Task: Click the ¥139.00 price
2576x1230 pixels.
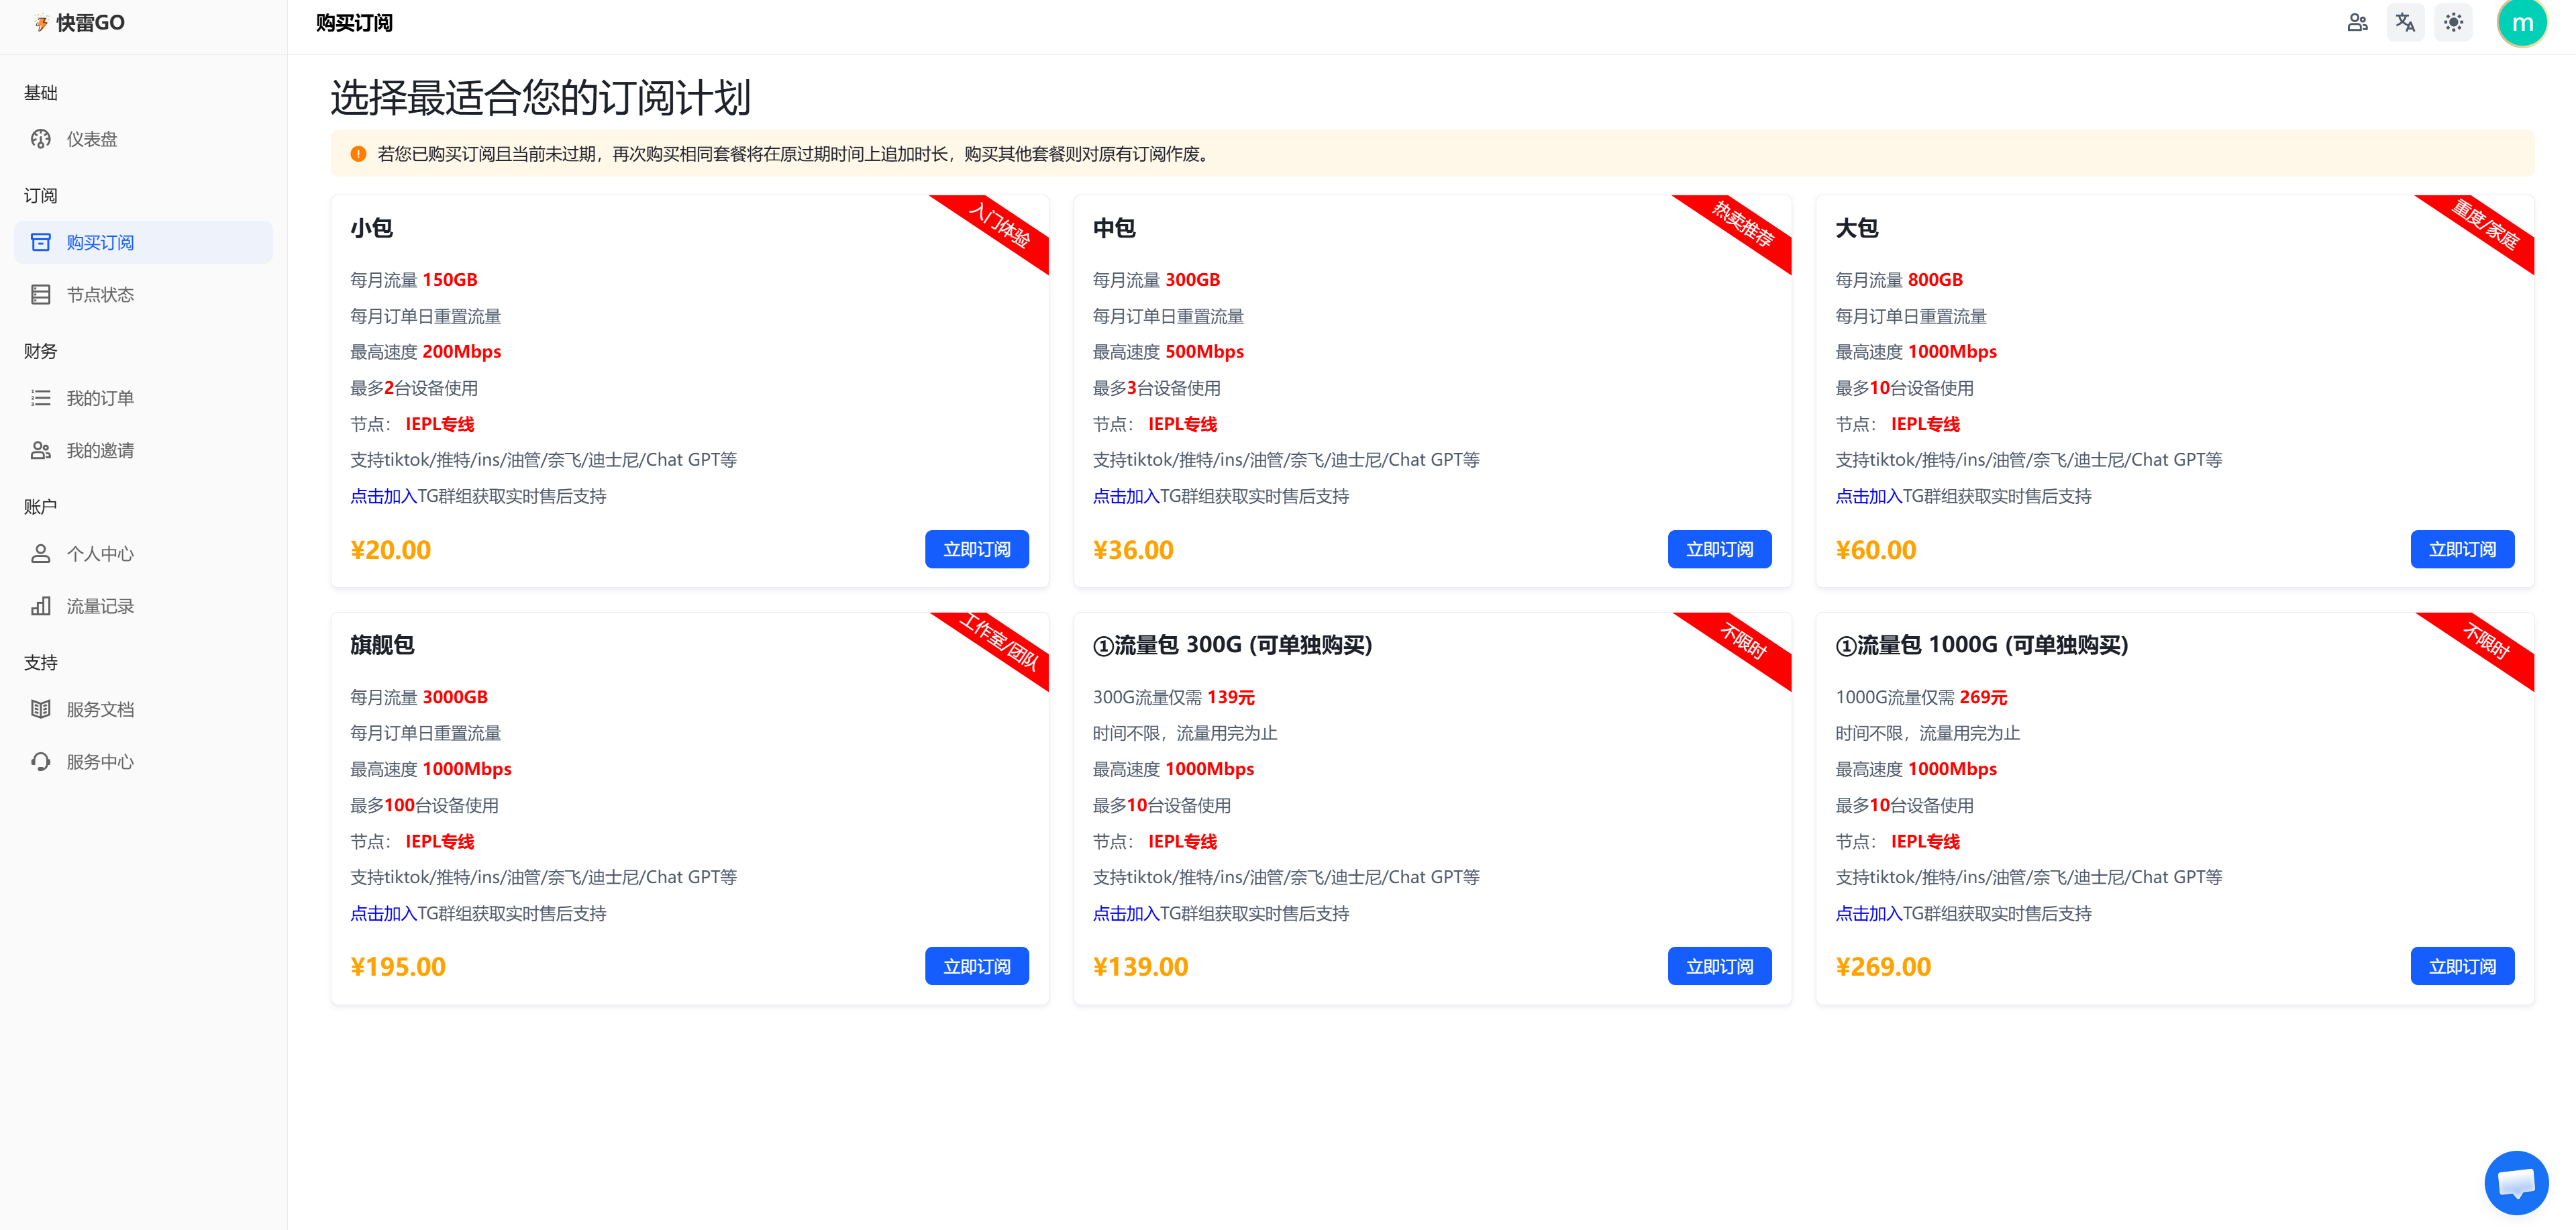Action: (x=1141, y=967)
